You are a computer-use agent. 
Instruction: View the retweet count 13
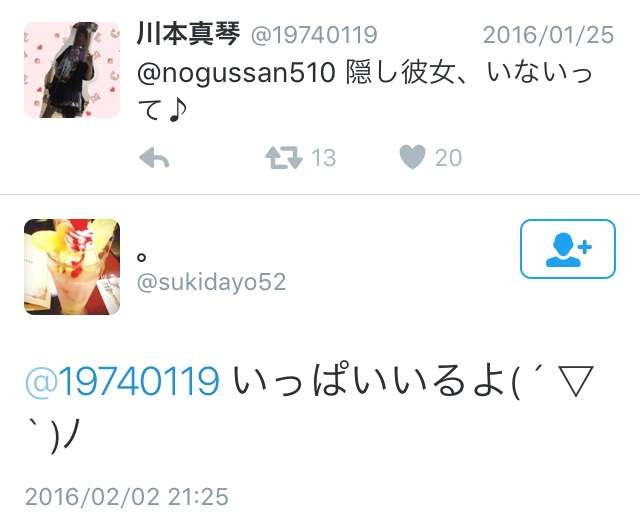(323, 158)
